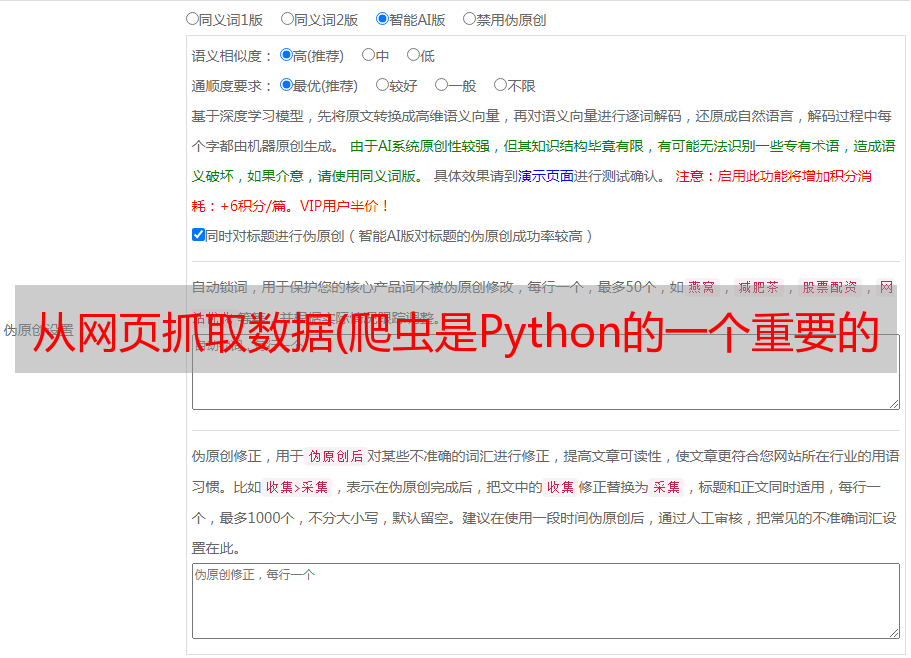911x658 pixels.
Task: Click the 减肥茶 example tag
Action: point(758,287)
